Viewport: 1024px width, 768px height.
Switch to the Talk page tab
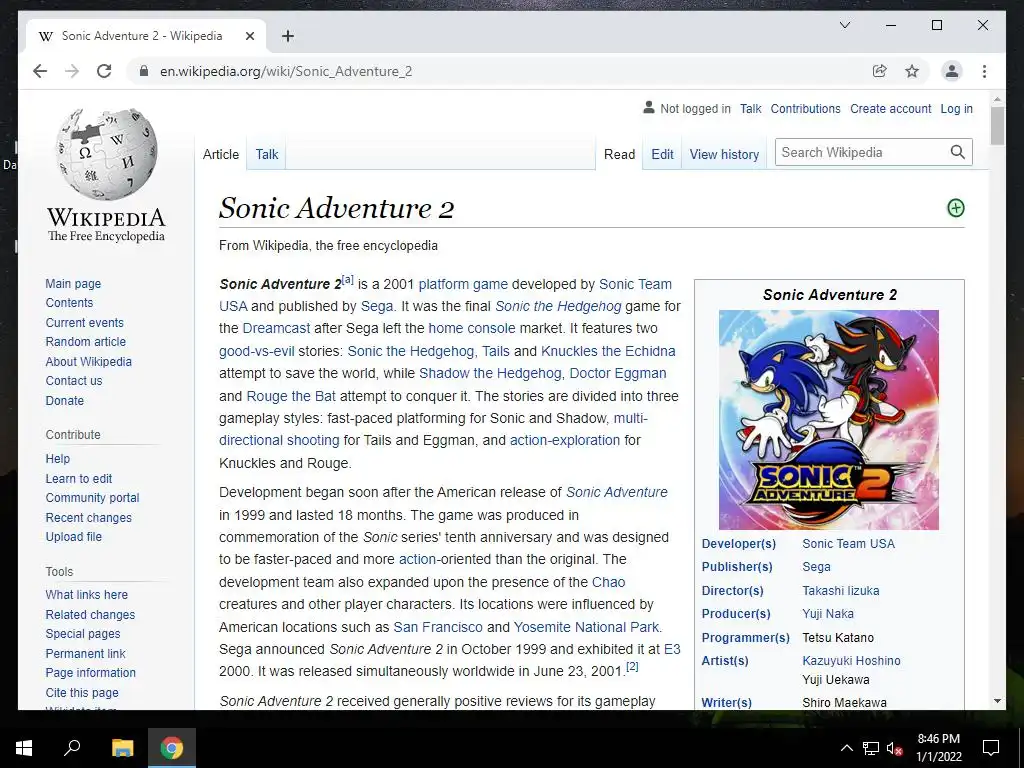click(266, 154)
